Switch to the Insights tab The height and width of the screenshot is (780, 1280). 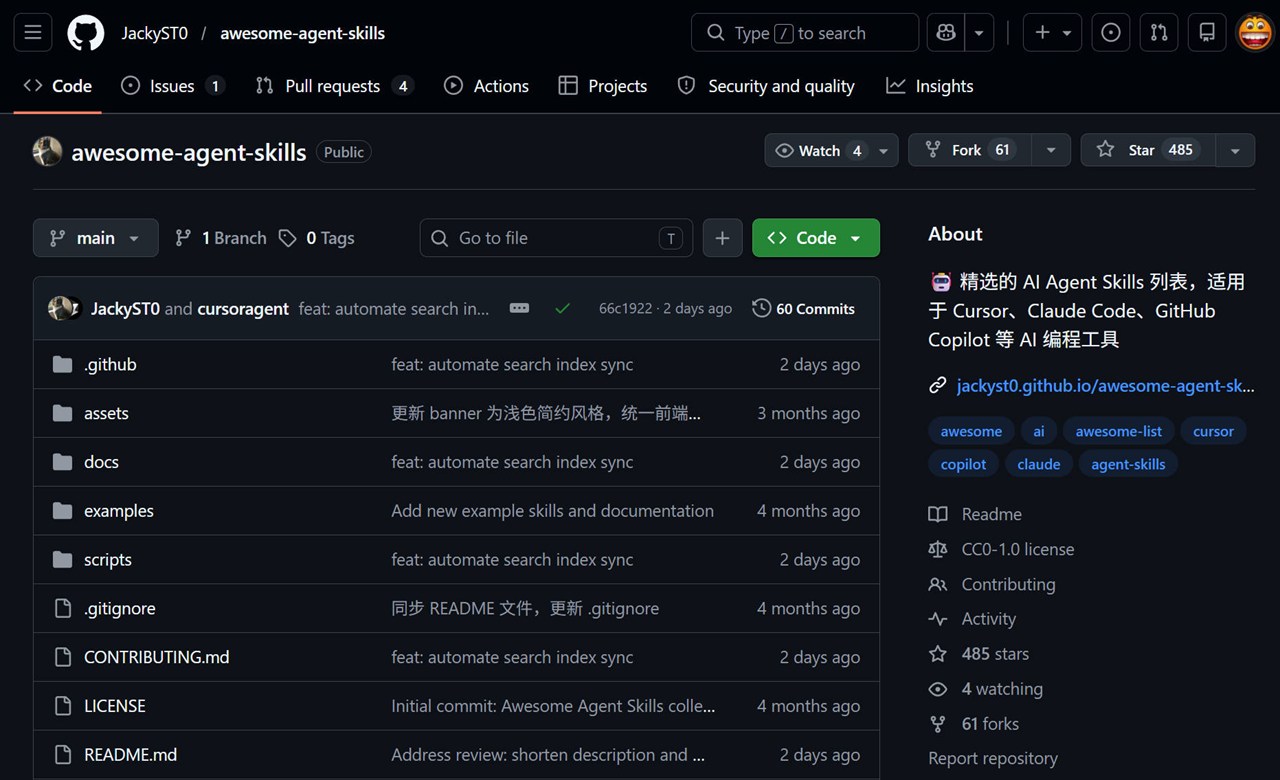coord(930,86)
